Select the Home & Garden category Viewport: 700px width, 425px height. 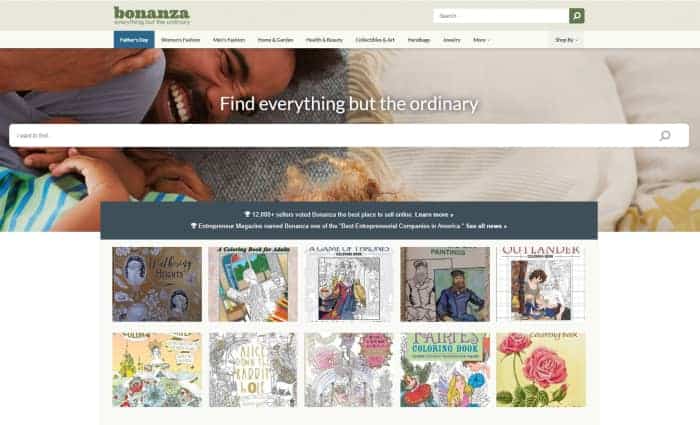(275, 40)
